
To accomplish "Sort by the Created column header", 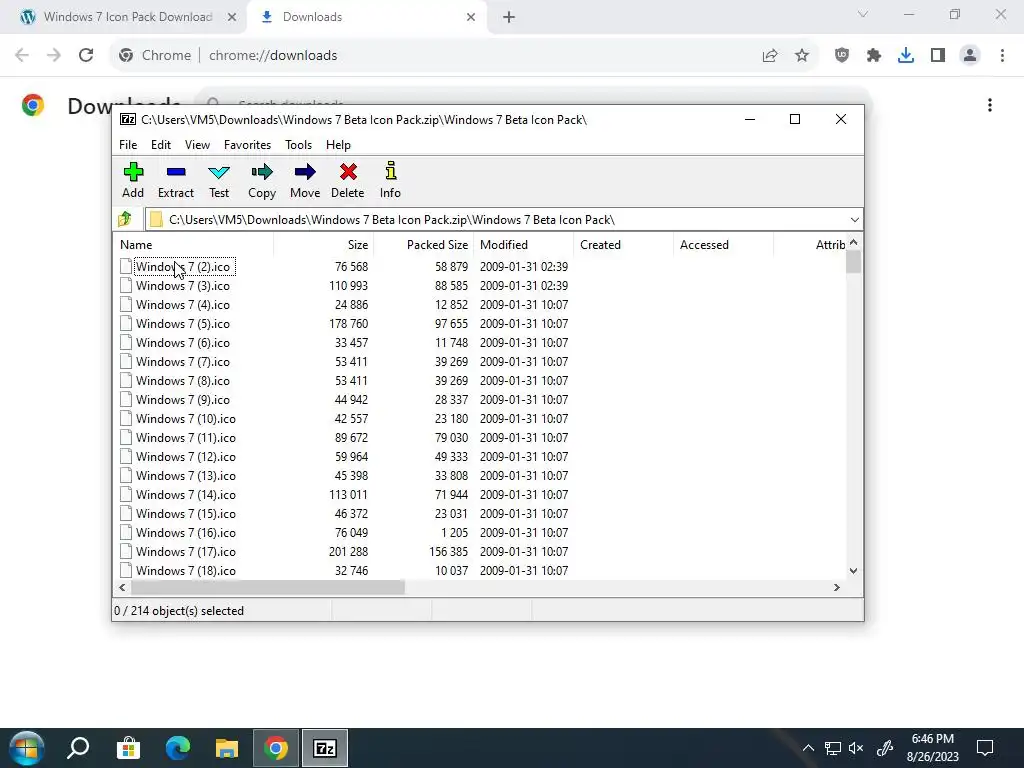I will [x=624, y=245].
